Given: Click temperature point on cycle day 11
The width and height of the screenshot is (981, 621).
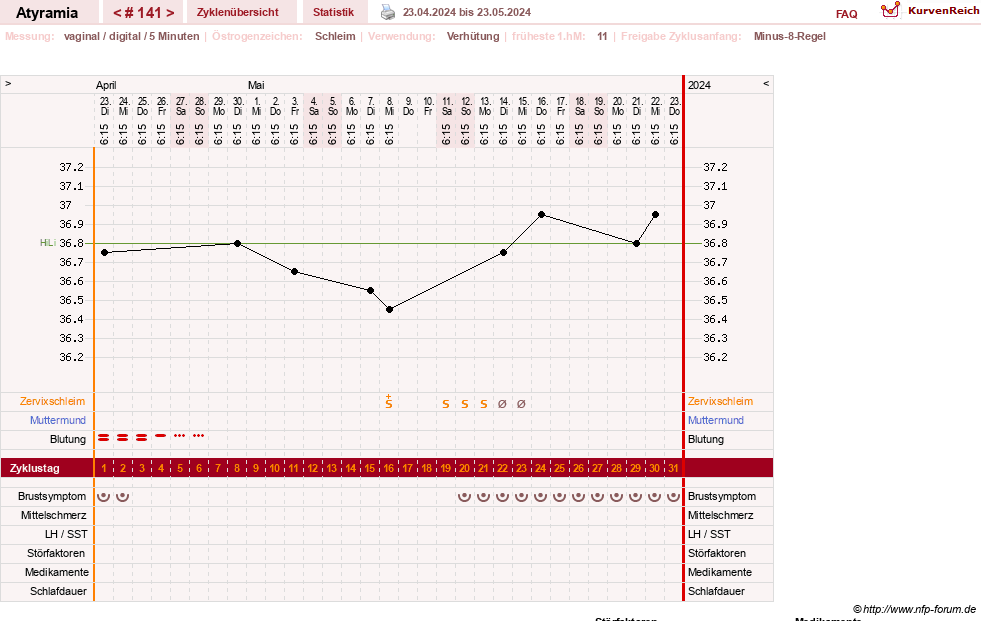Looking at the screenshot, I should pos(295,271).
